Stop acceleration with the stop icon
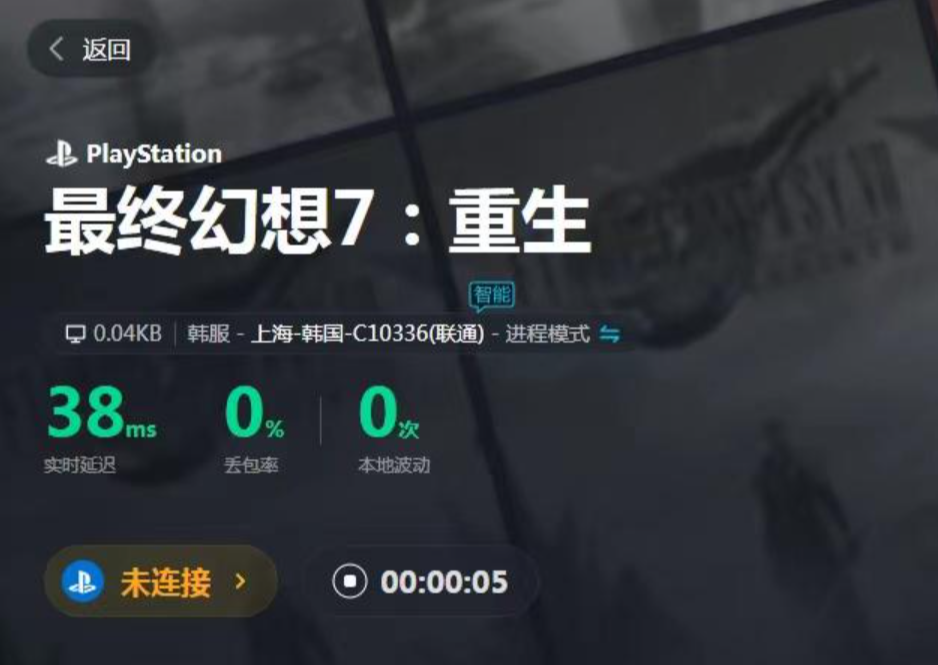The width and height of the screenshot is (938, 665). tap(349, 581)
